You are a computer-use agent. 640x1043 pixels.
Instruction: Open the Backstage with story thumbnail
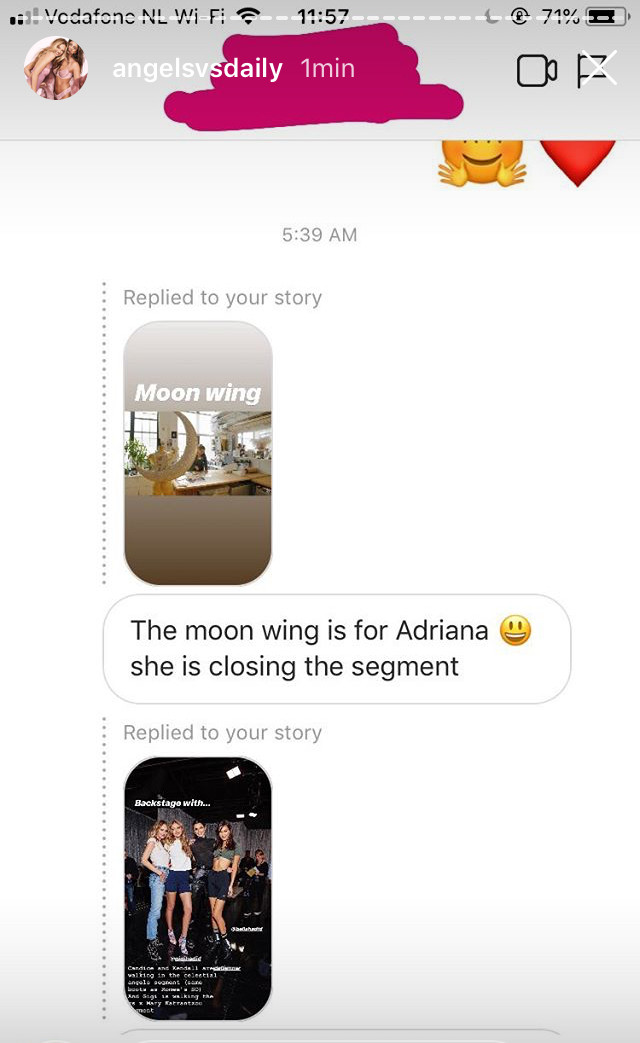198,888
